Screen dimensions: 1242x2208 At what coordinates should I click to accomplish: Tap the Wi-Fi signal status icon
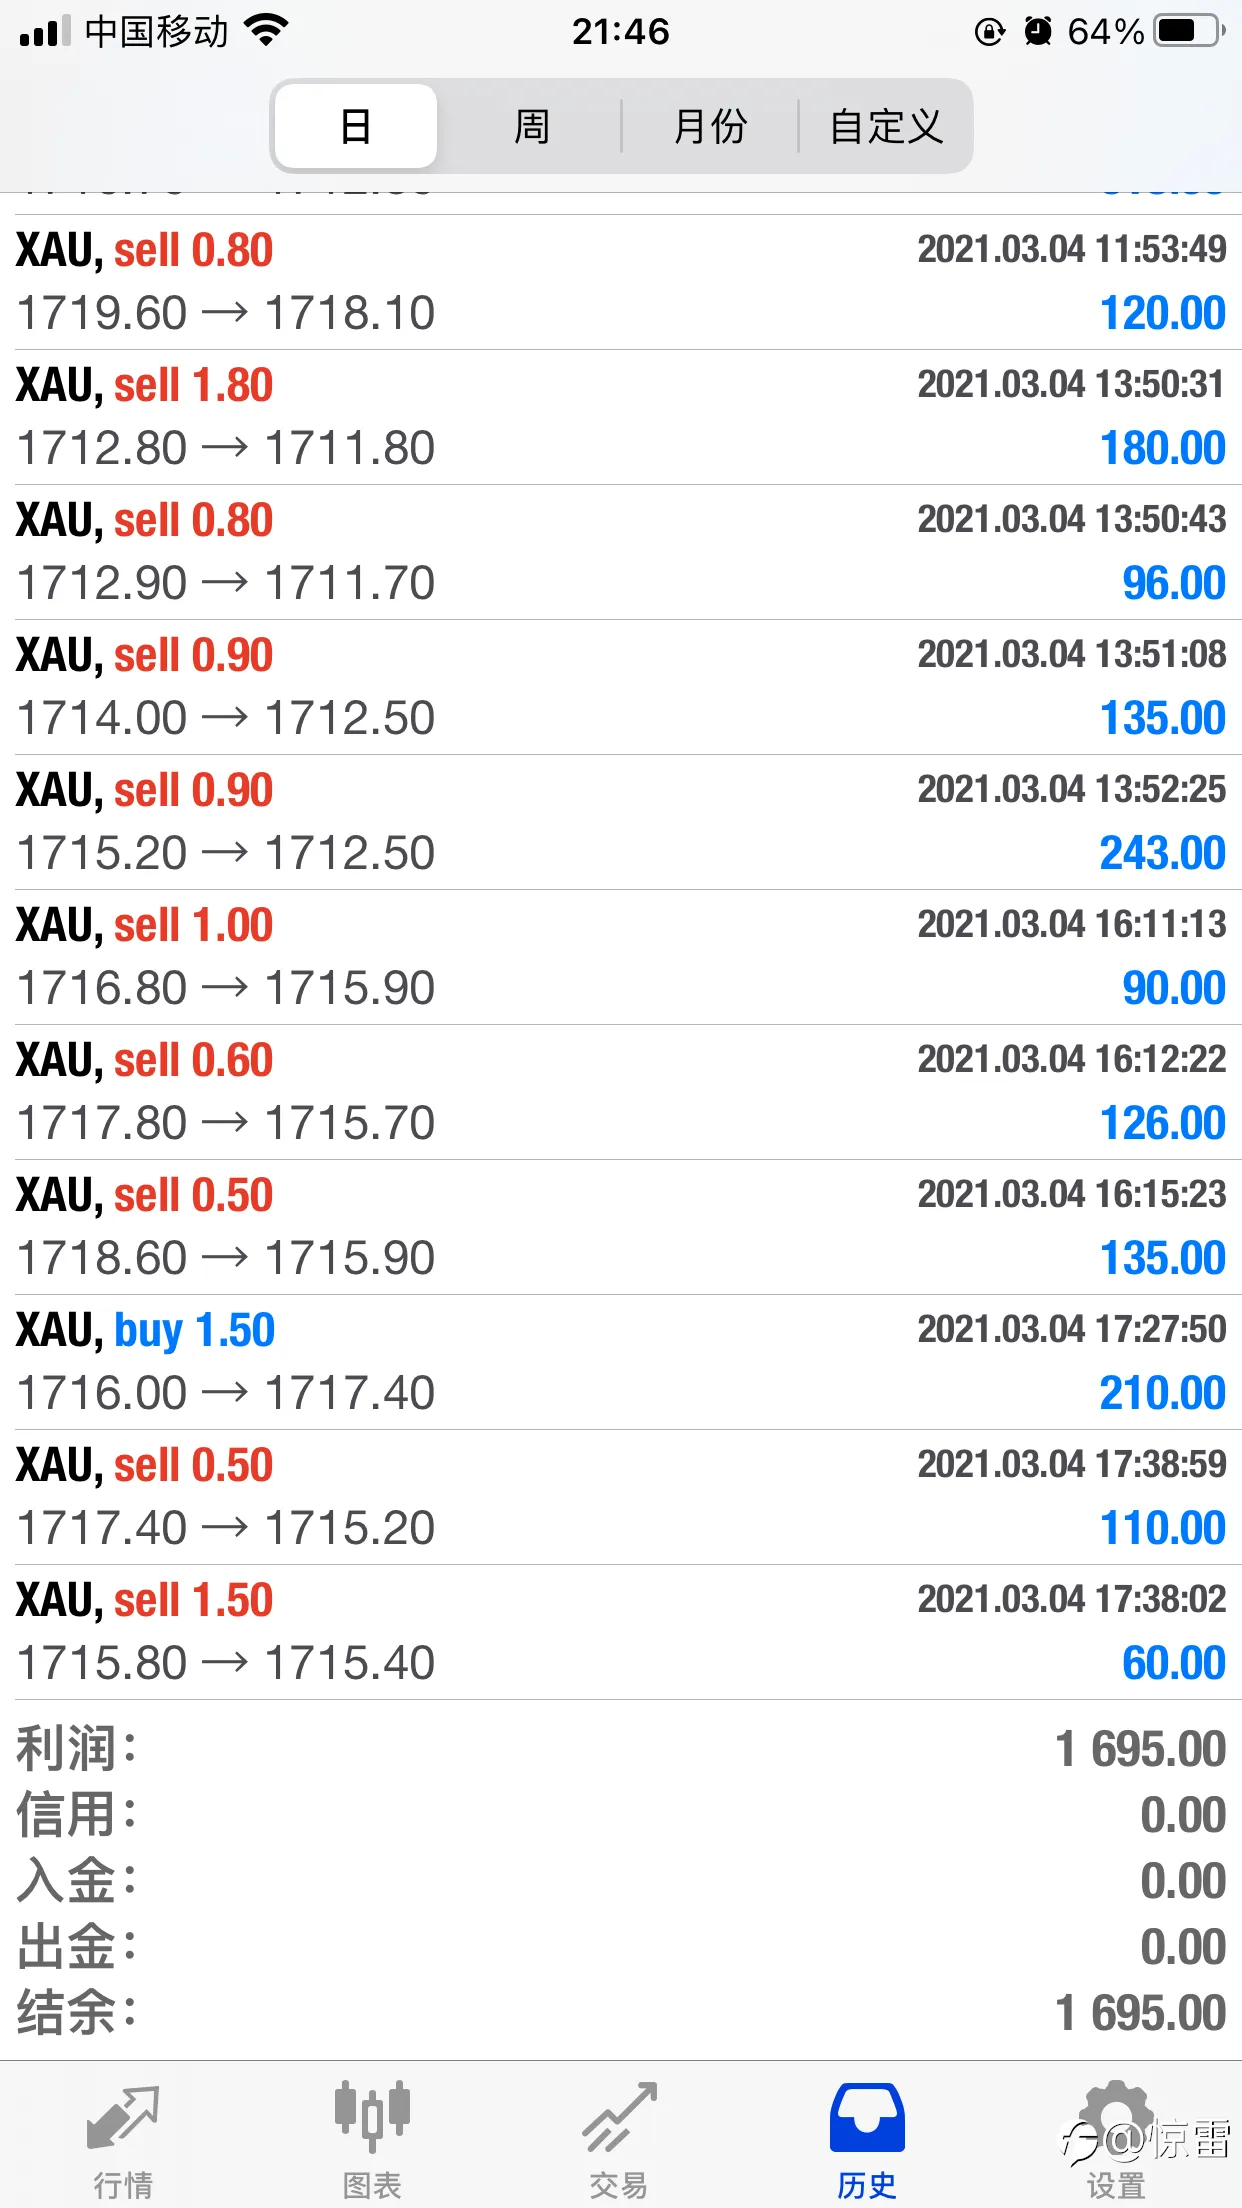click(x=266, y=31)
